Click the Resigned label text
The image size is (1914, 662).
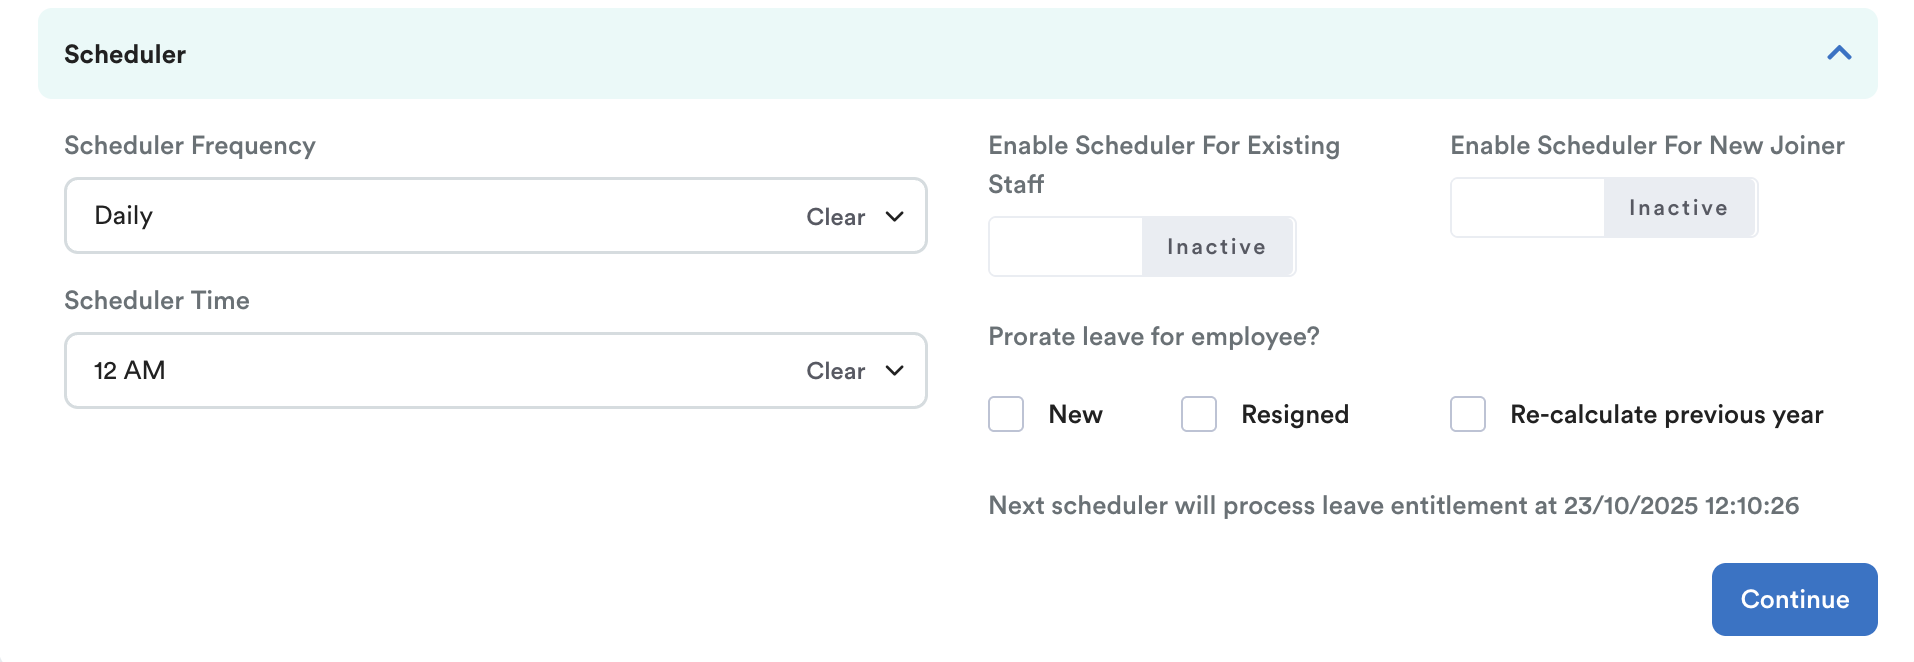1295,415
